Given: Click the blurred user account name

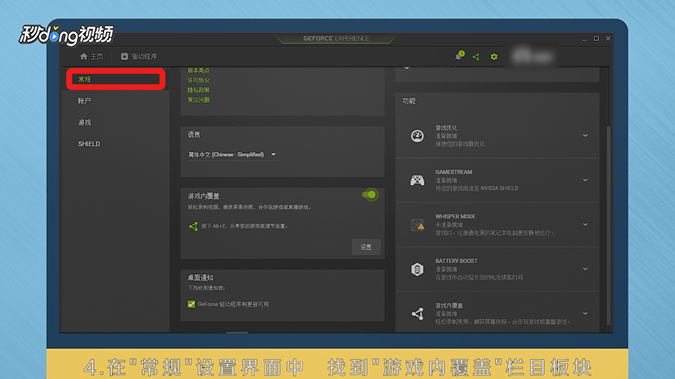Looking at the screenshot, I should [532, 56].
